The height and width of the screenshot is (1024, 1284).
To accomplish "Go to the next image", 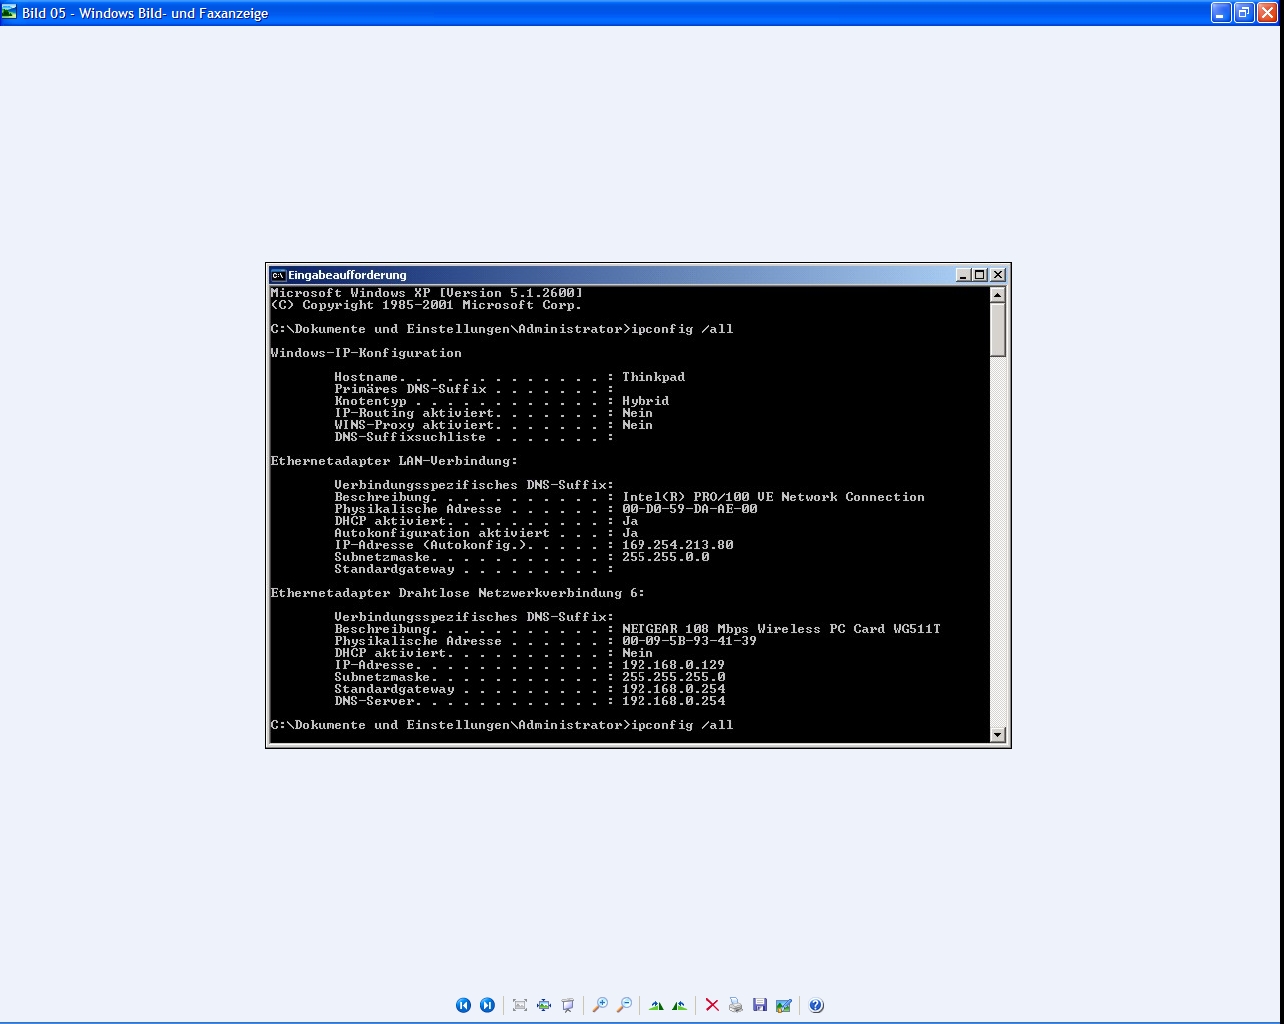I will point(487,1005).
